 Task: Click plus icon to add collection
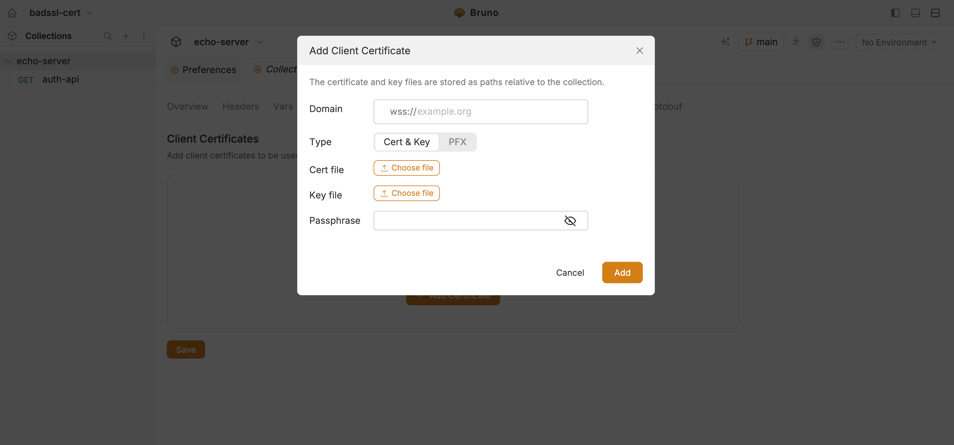coord(126,36)
